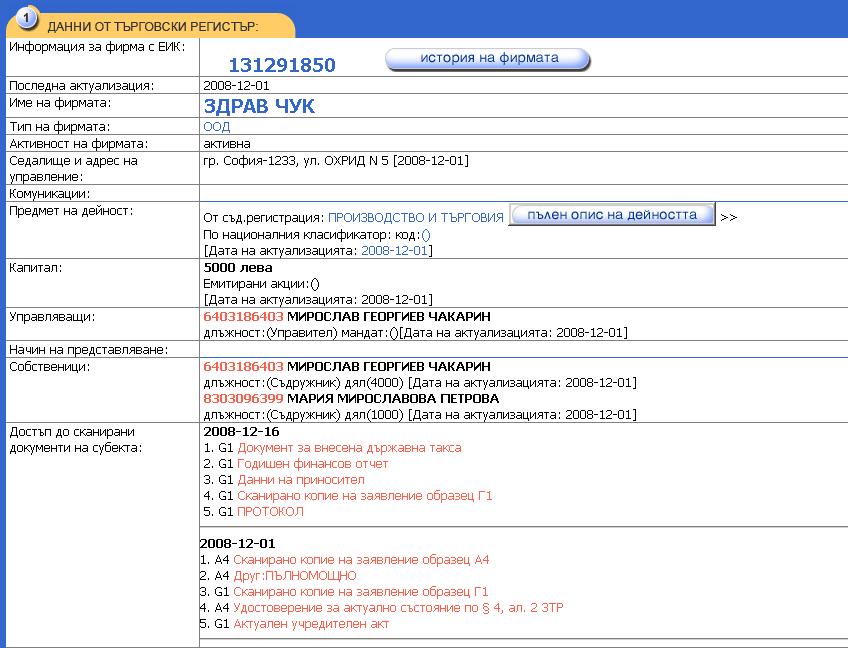Click the Тип на фирмата label
This screenshot has width=848, height=648.
[59, 127]
